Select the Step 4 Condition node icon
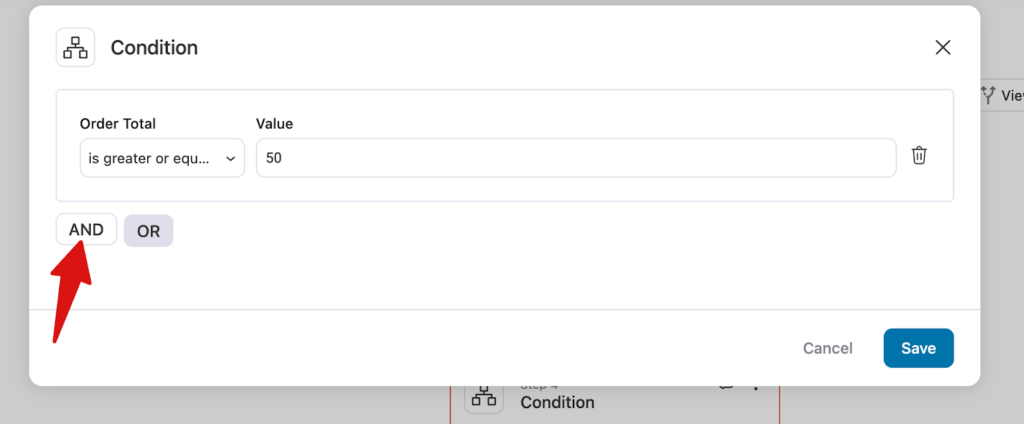The width and height of the screenshot is (1024, 424). coord(484,395)
